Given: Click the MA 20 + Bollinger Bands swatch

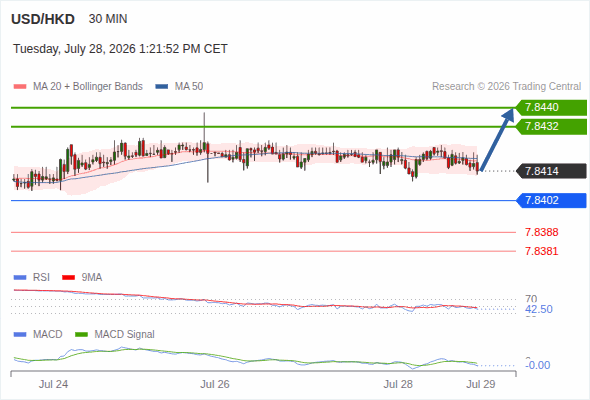Looking at the screenshot, I should [x=20, y=87].
